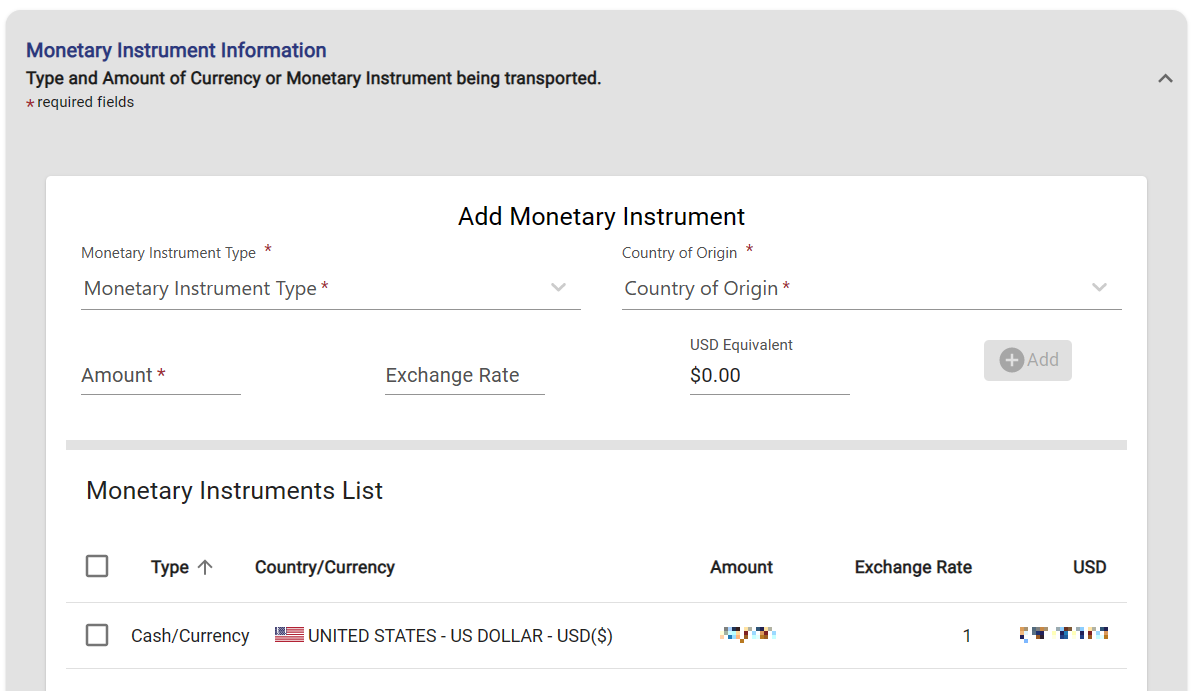The image size is (1204, 691).
Task: Click the Cash/Currency type cell
Action: tap(190, 636)
